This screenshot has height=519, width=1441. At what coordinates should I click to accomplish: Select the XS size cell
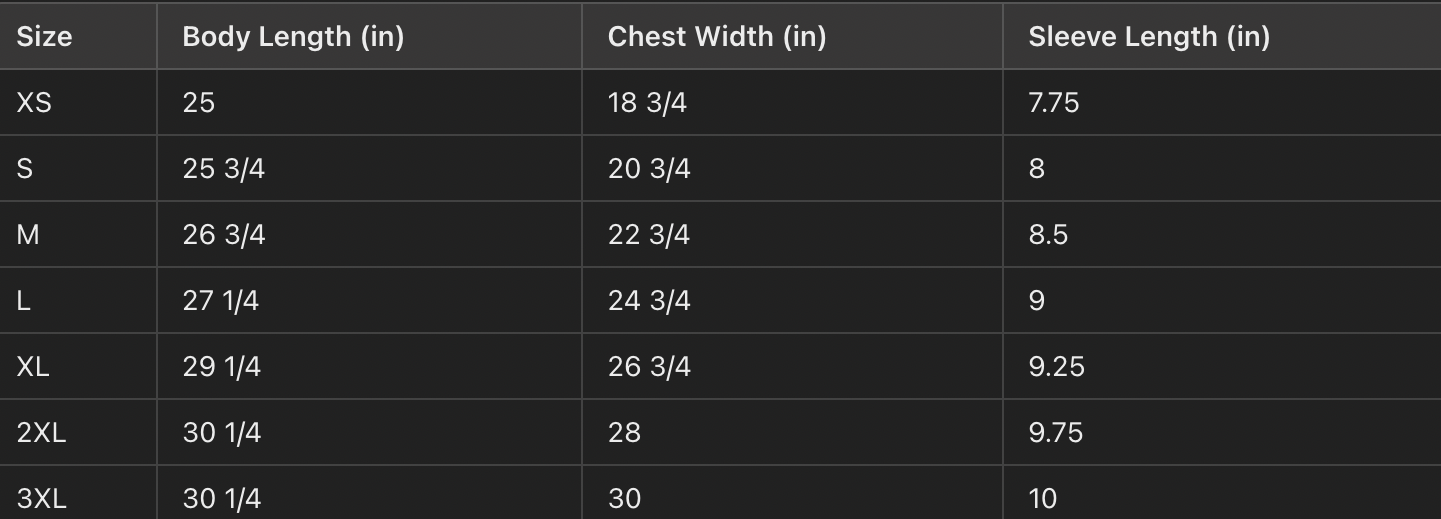(x=34, y=102)
